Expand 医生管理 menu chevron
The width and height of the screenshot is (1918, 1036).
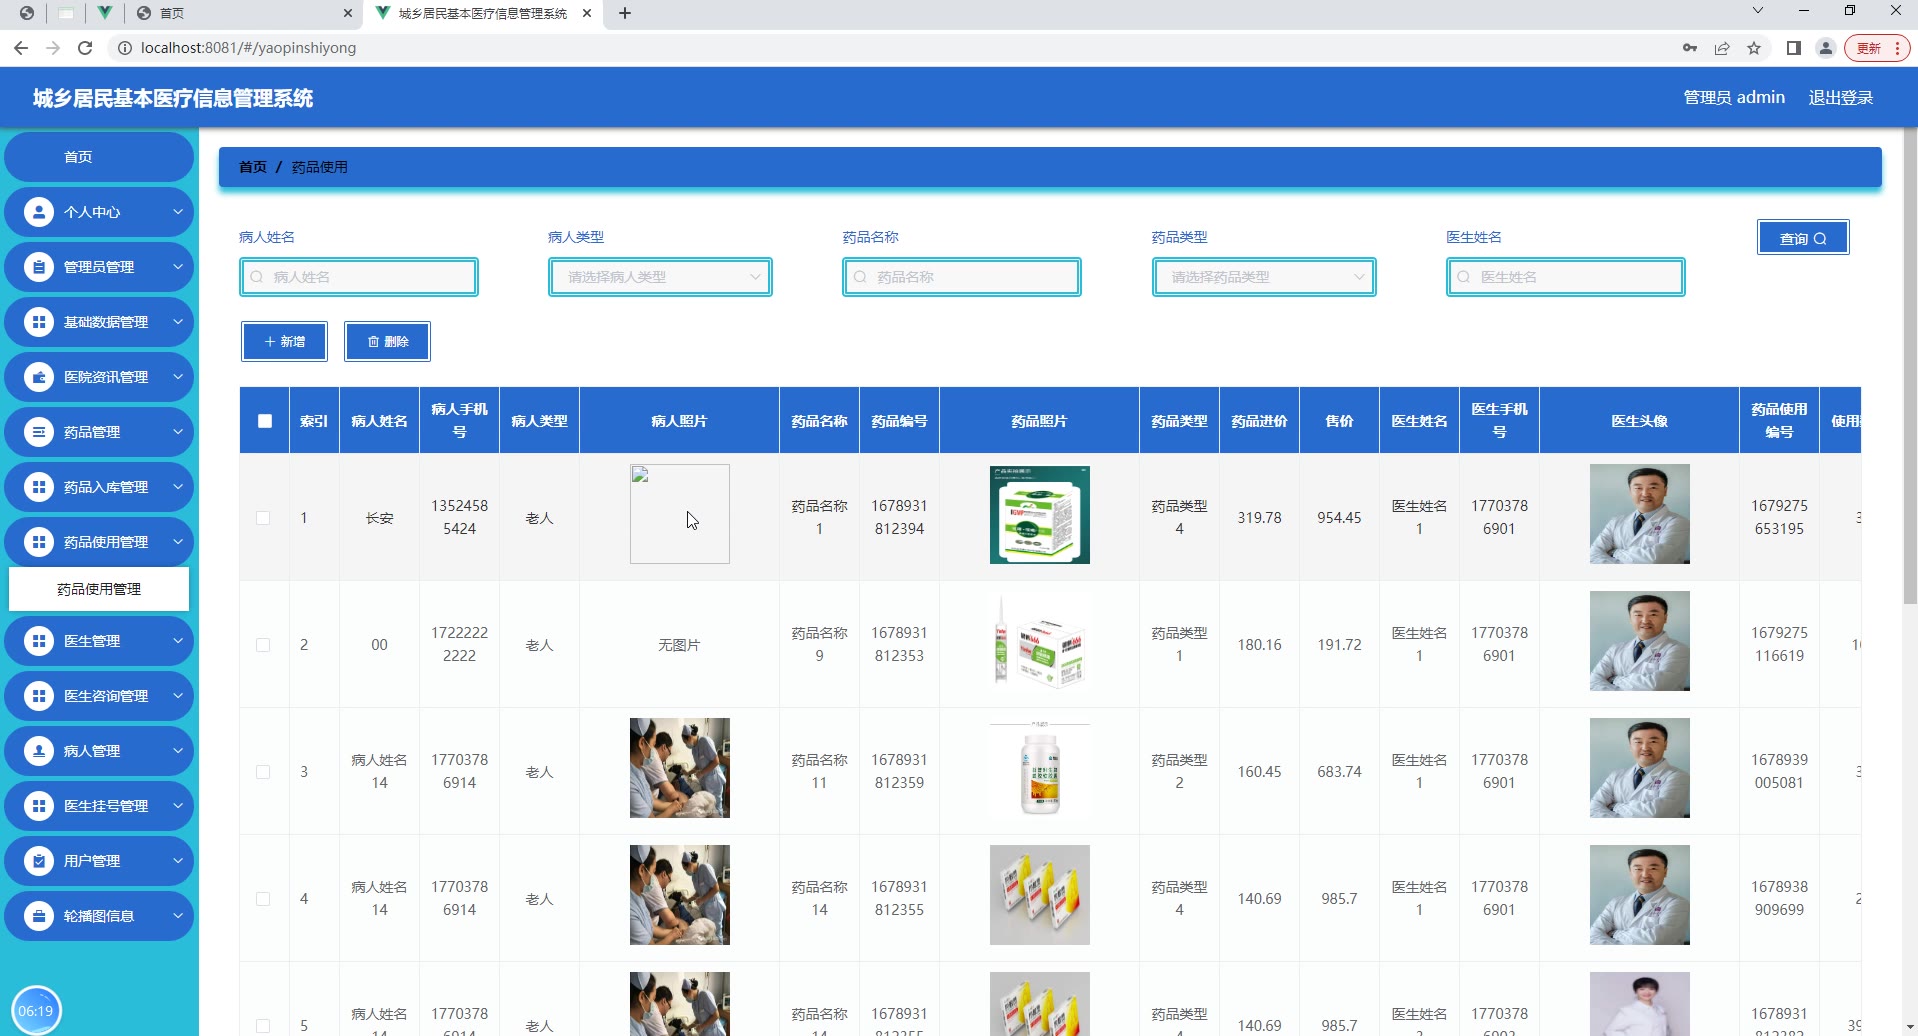coord(177,641)
